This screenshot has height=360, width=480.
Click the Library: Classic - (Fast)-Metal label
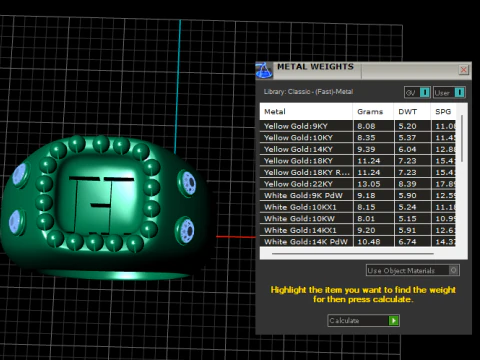(308, 92)
